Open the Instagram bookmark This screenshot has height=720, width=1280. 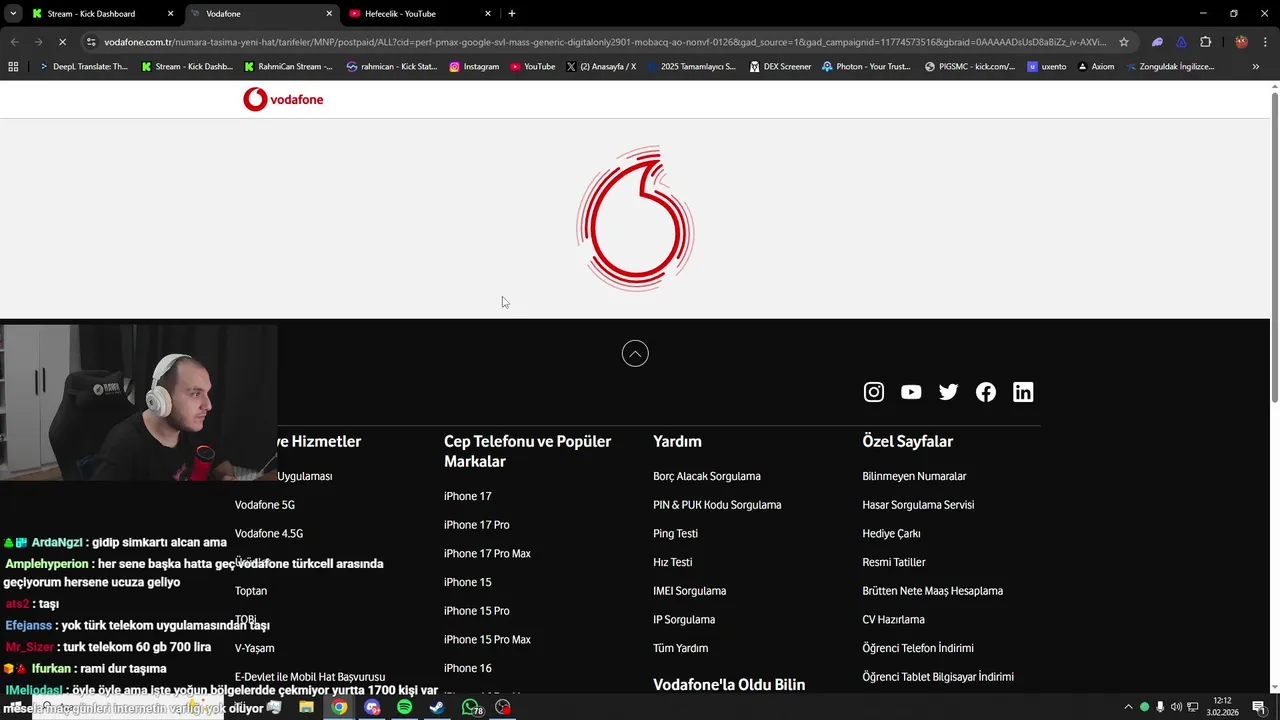coord(474,67)
